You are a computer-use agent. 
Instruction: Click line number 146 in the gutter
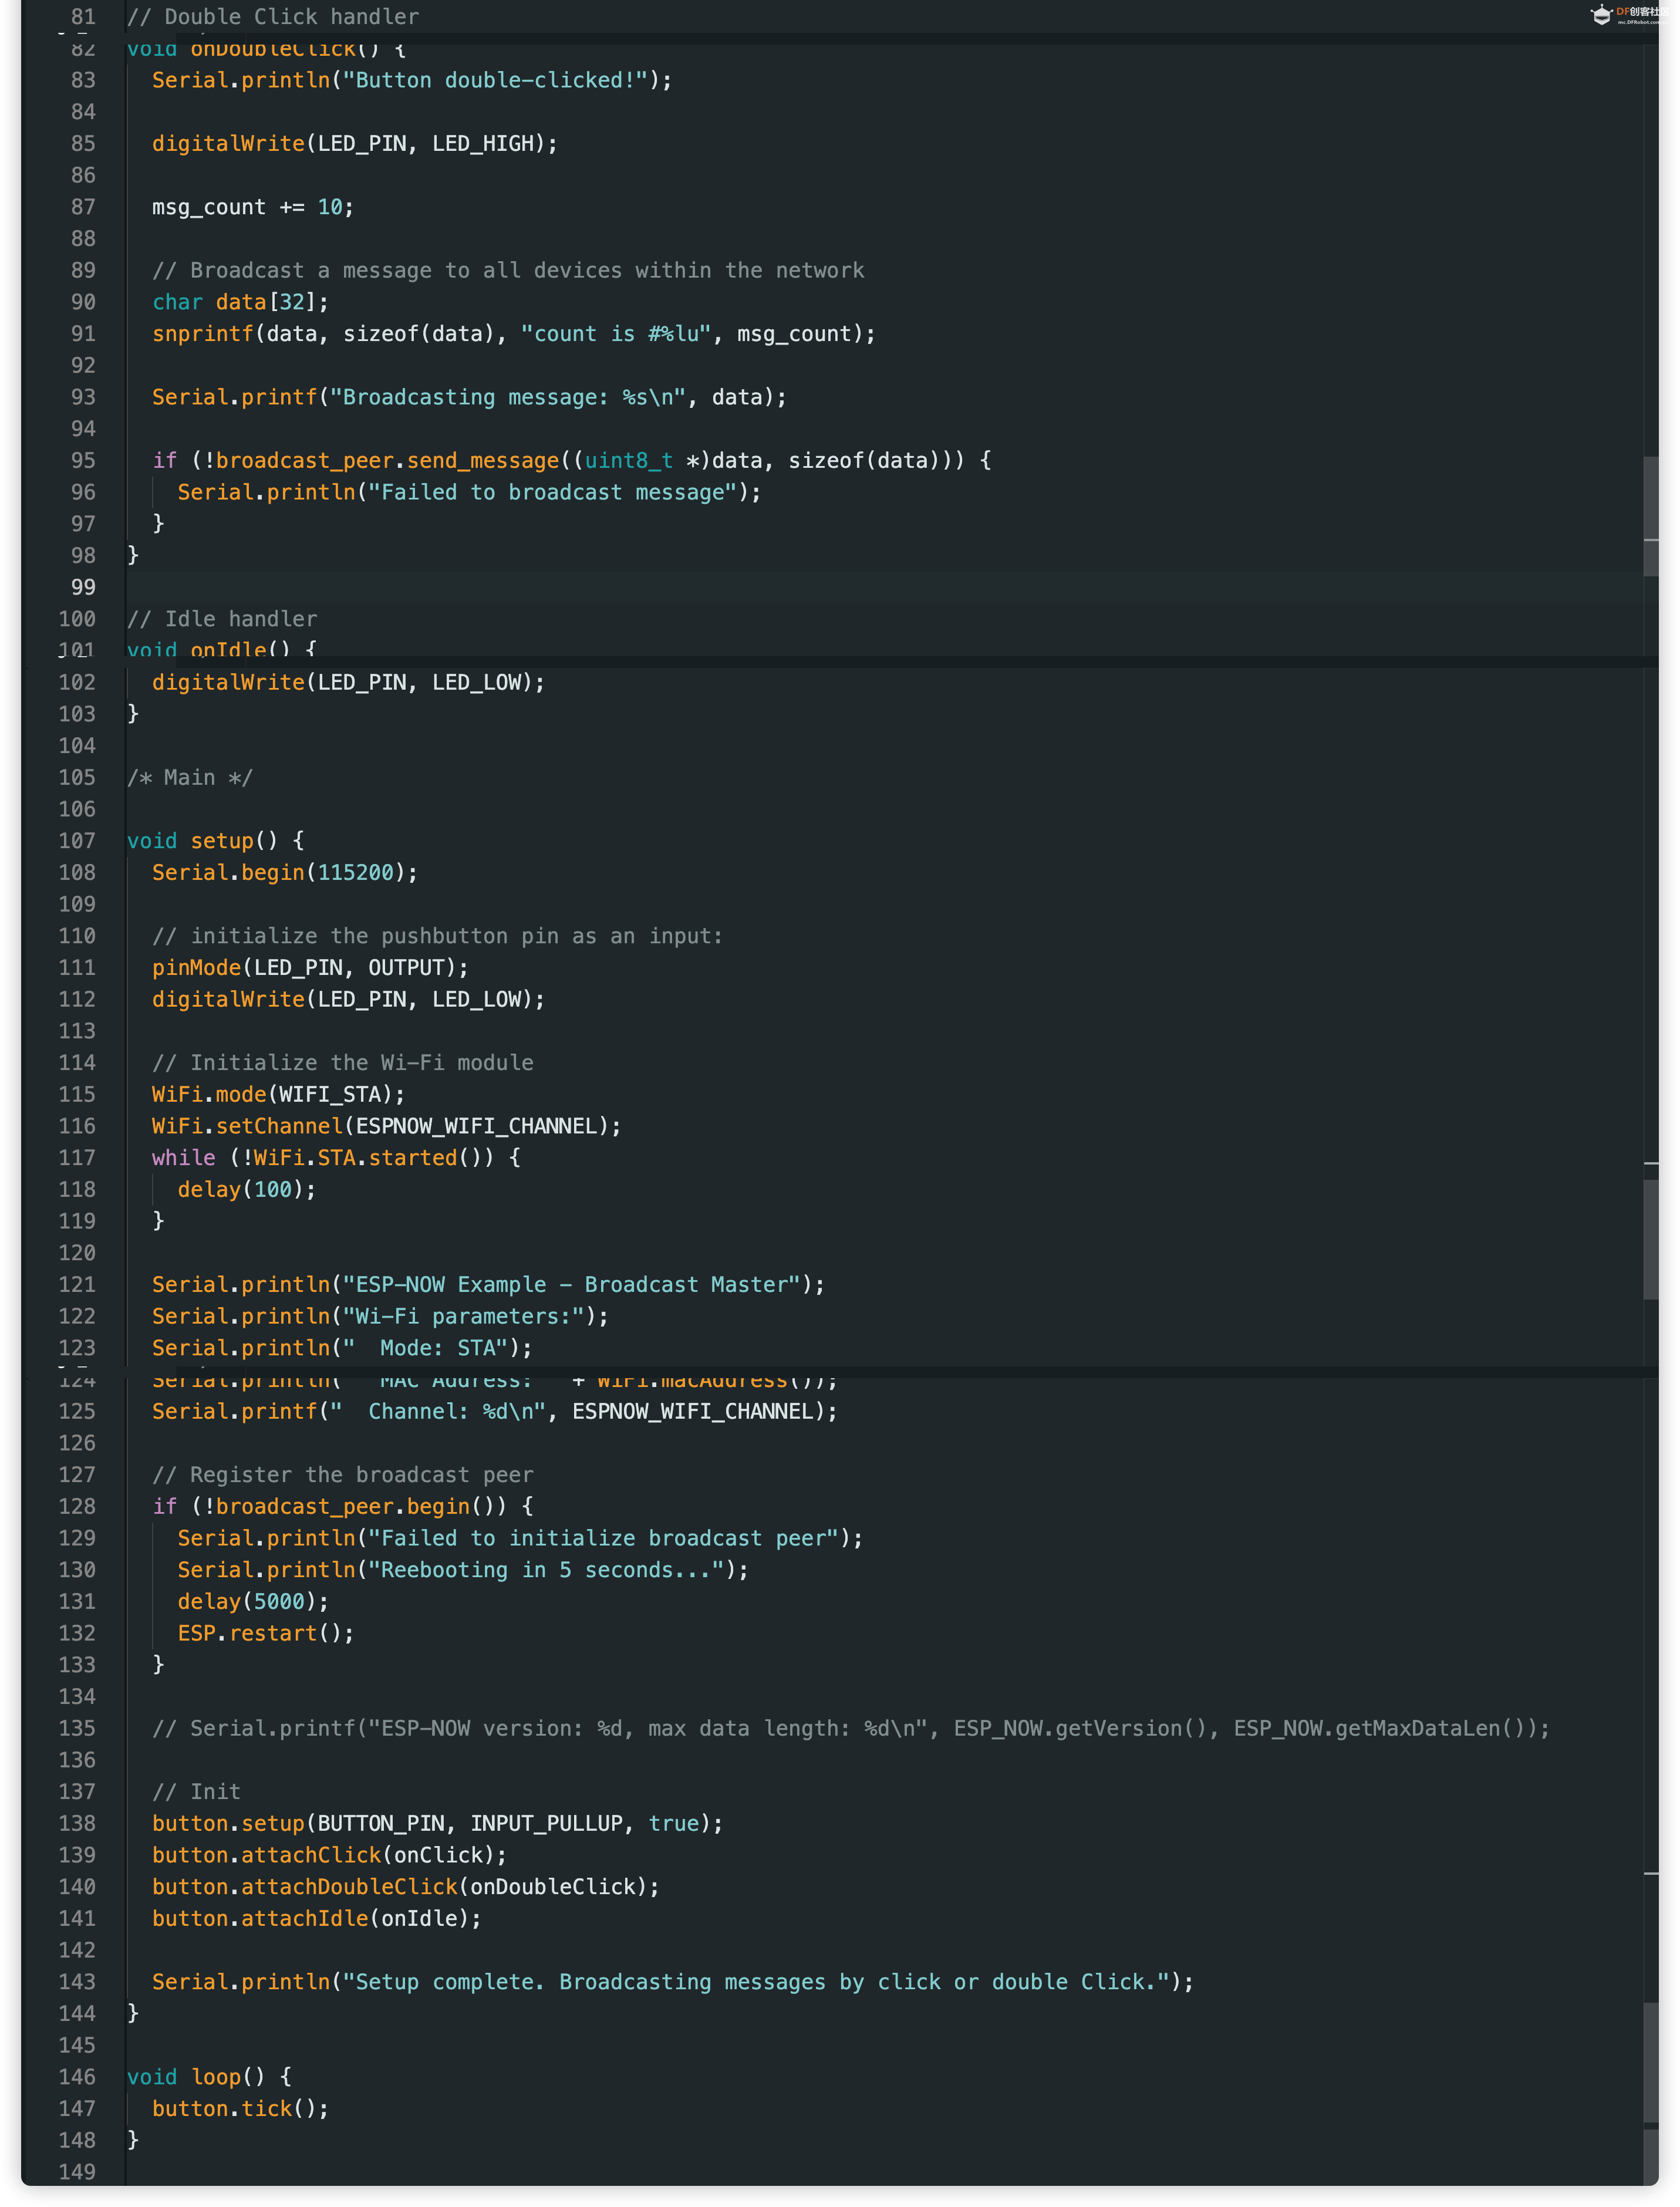click(77, 2076)
